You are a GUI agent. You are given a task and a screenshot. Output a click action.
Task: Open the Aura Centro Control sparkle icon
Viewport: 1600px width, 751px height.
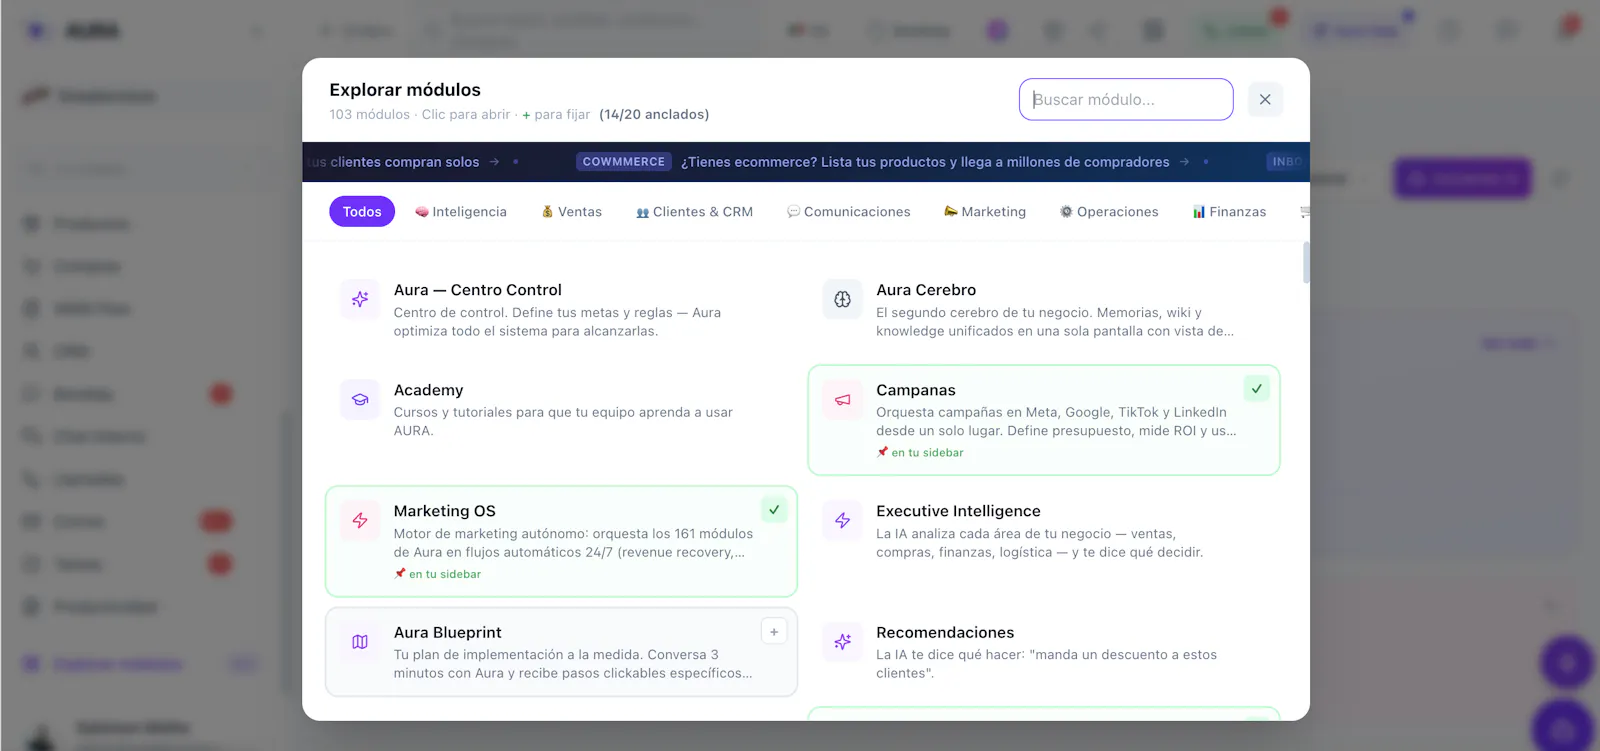point(360,299)
